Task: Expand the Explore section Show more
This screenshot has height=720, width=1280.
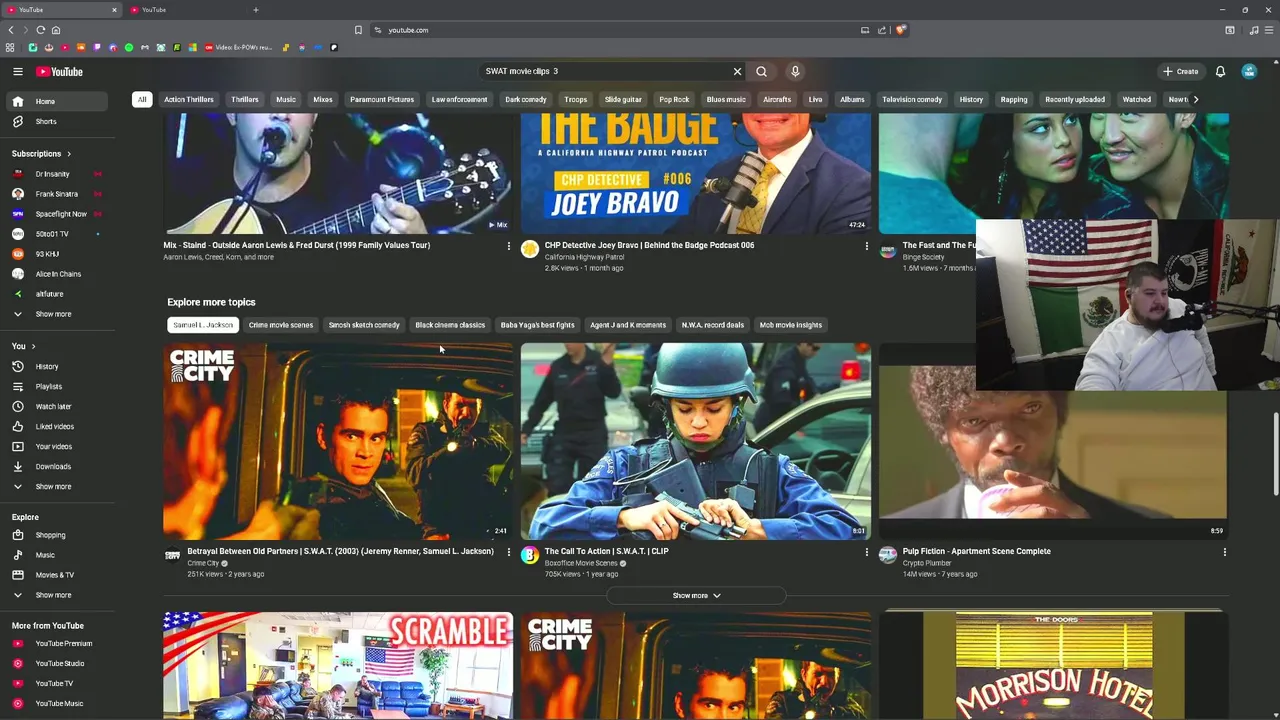Action: click(x=58, y=595)
